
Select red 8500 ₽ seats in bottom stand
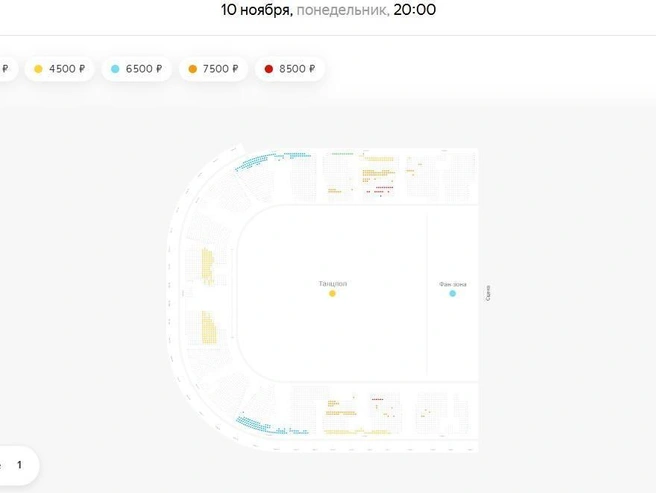(x=377, y=399)
